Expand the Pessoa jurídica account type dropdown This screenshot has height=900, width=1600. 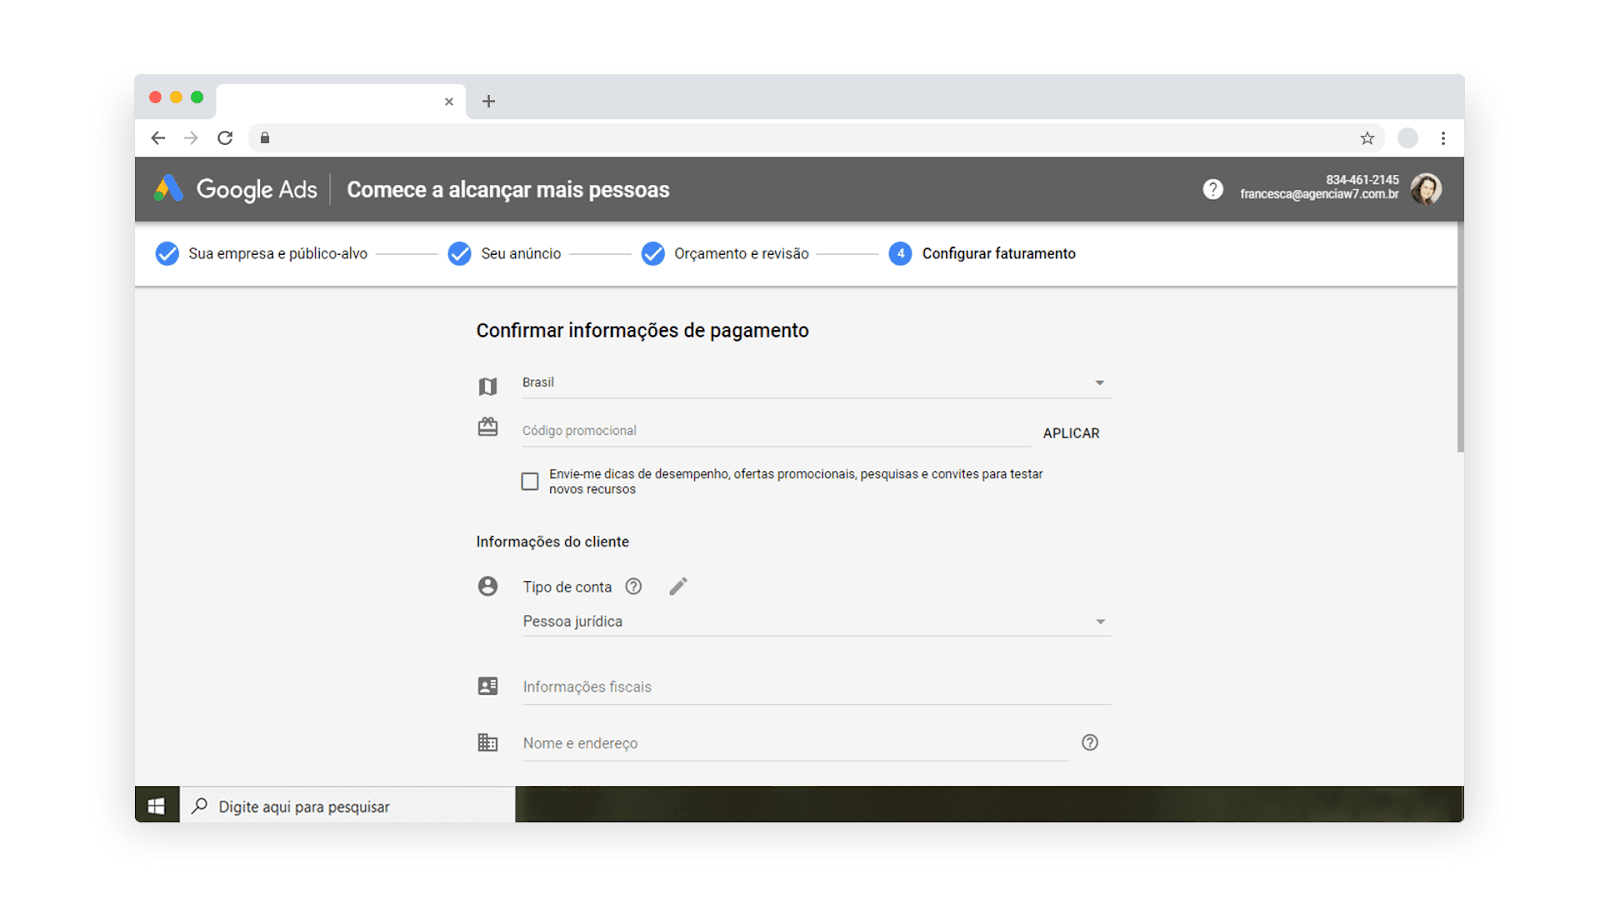816,621
